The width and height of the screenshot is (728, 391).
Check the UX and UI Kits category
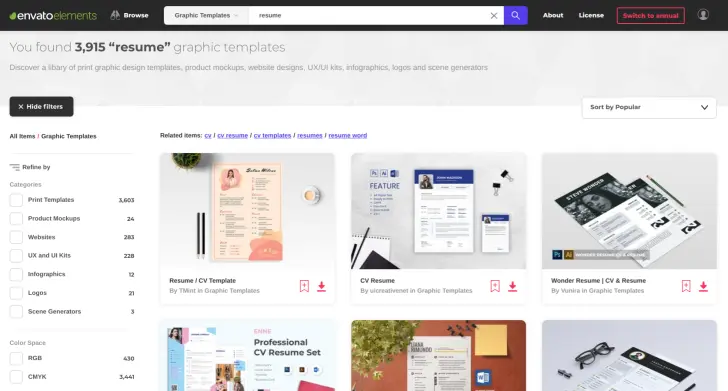16,256
